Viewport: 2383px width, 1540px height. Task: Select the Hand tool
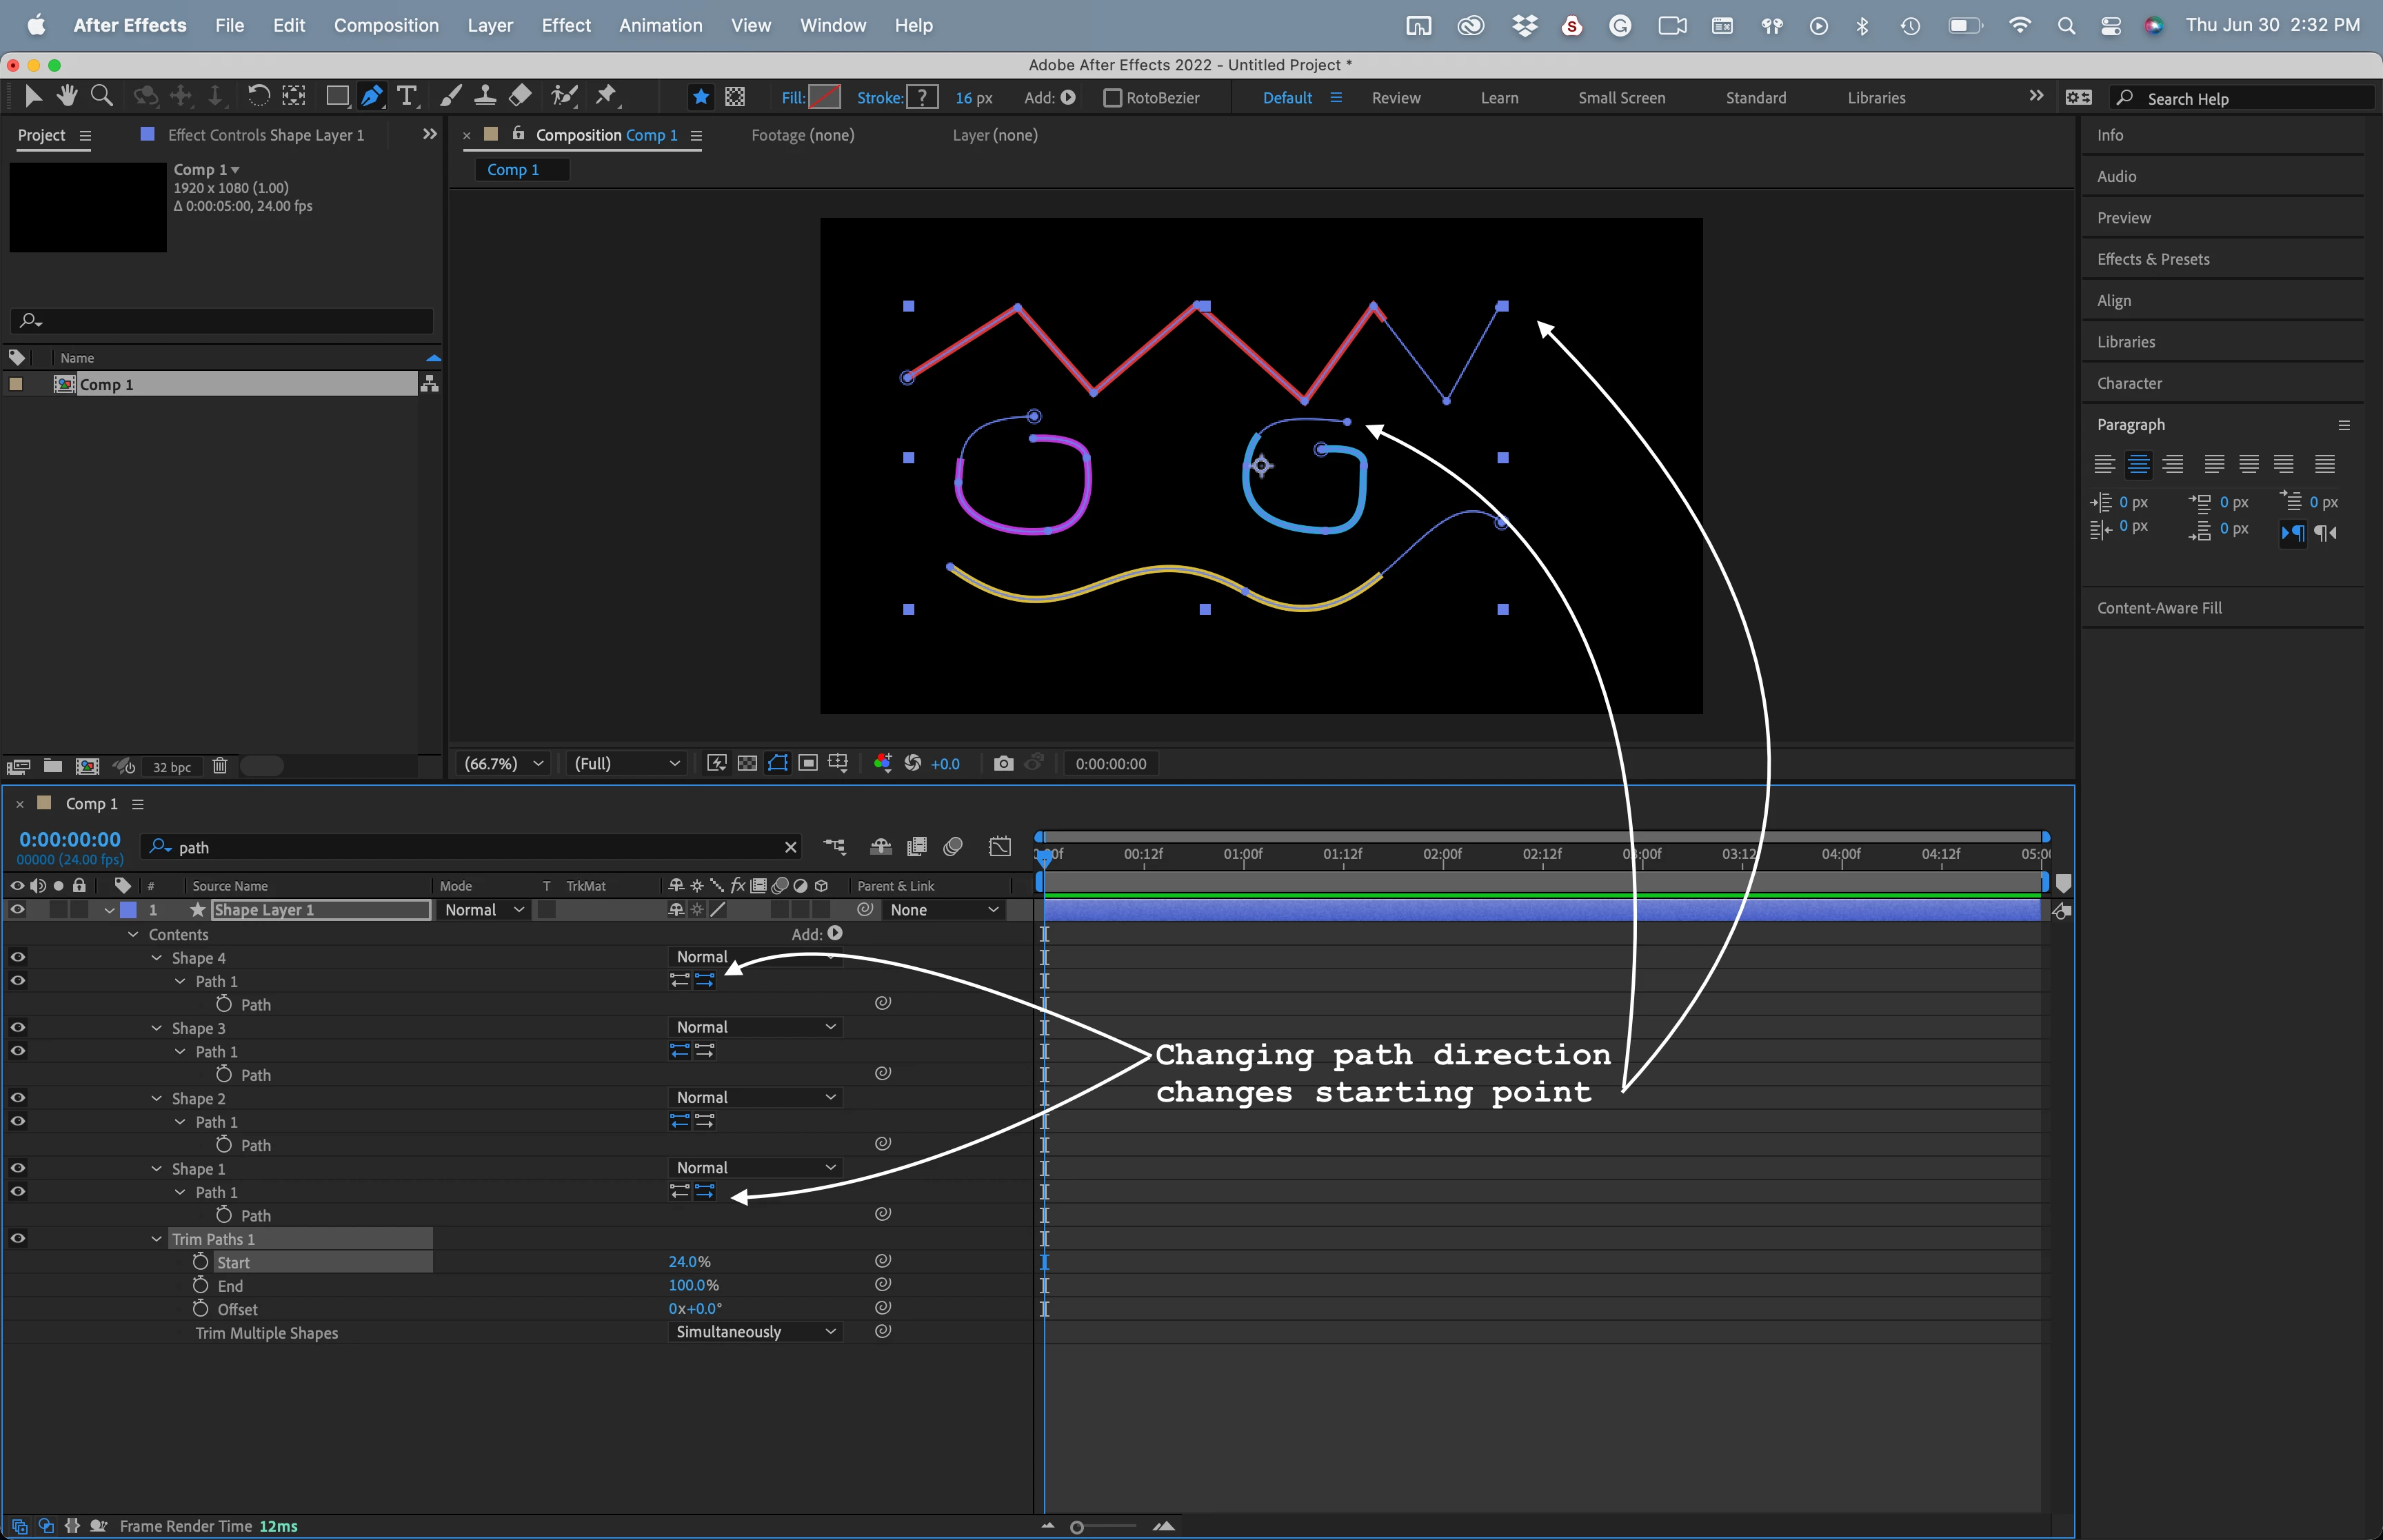[x=67, y=96]
